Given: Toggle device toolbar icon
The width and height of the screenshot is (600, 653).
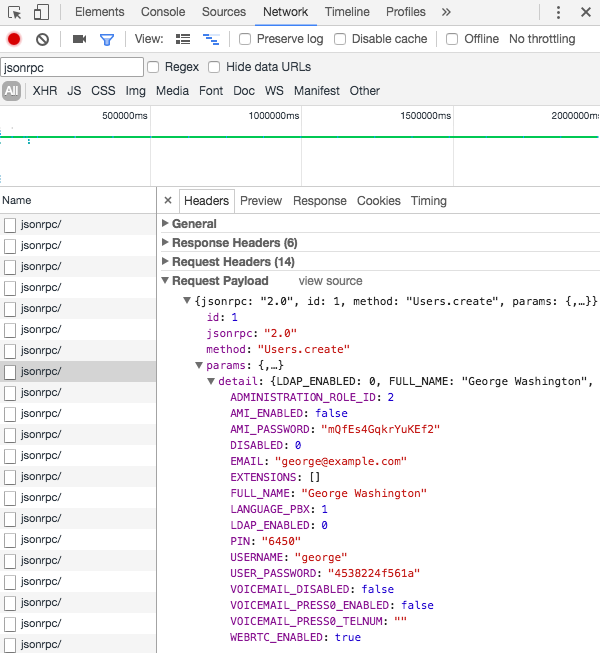Looking at the screenshot, I should point(41,12).
